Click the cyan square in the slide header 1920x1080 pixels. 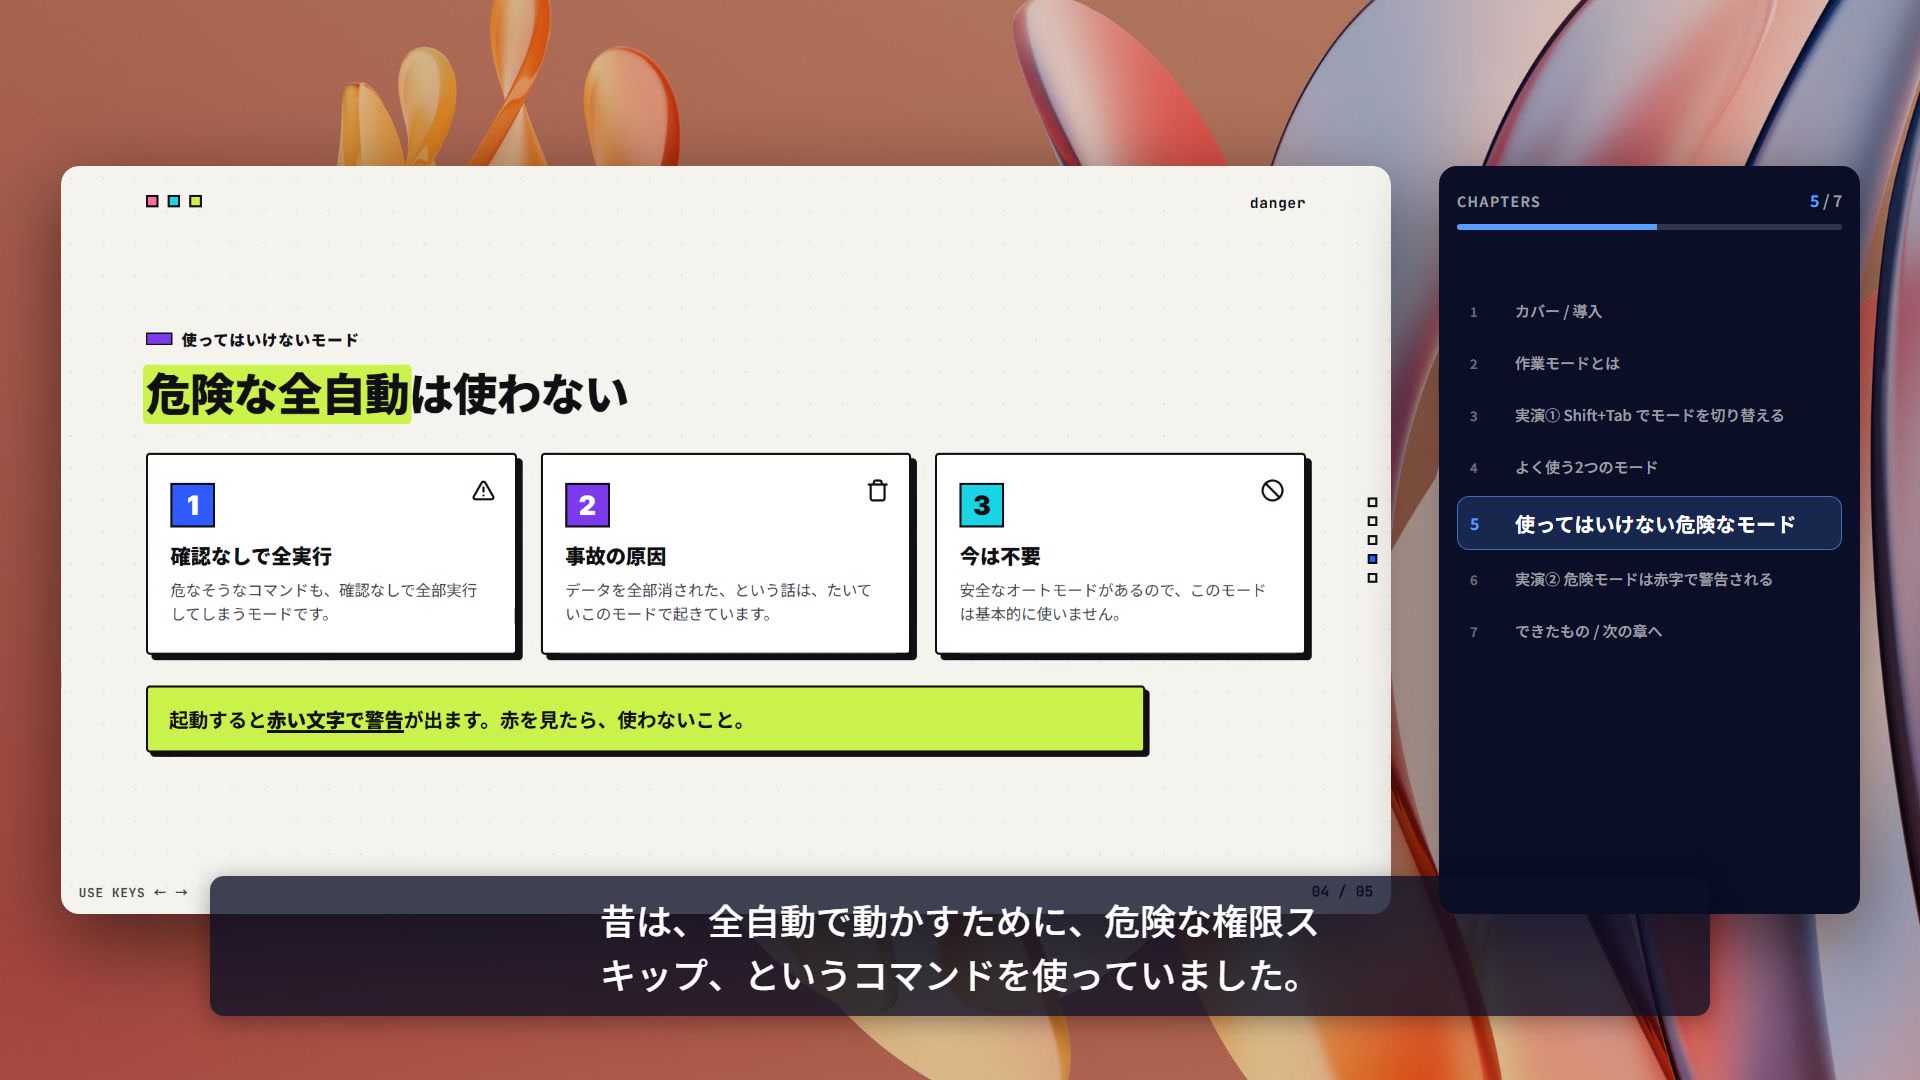click(x=174, y=201)
